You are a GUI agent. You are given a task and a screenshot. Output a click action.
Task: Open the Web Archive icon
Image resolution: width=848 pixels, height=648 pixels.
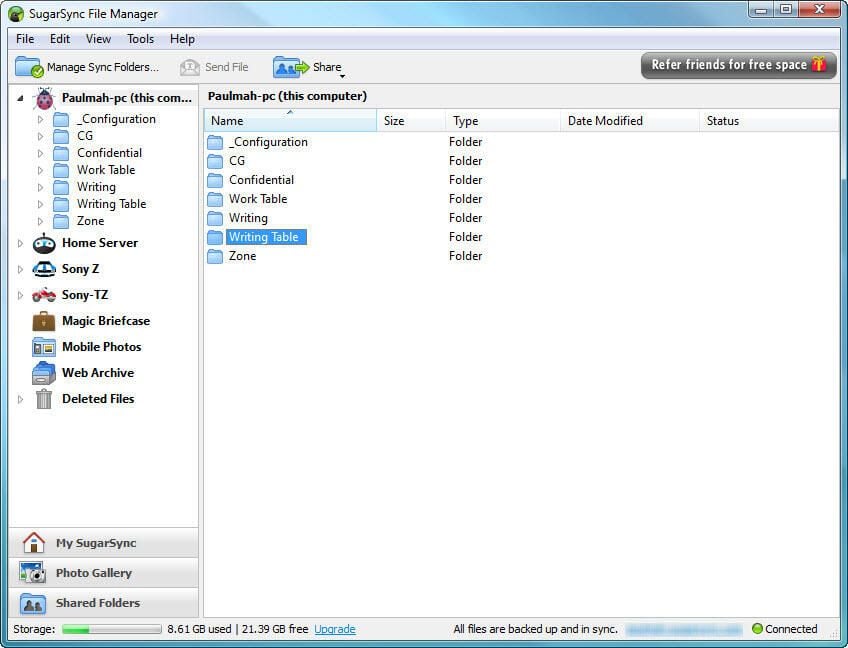tap(44, 373)
